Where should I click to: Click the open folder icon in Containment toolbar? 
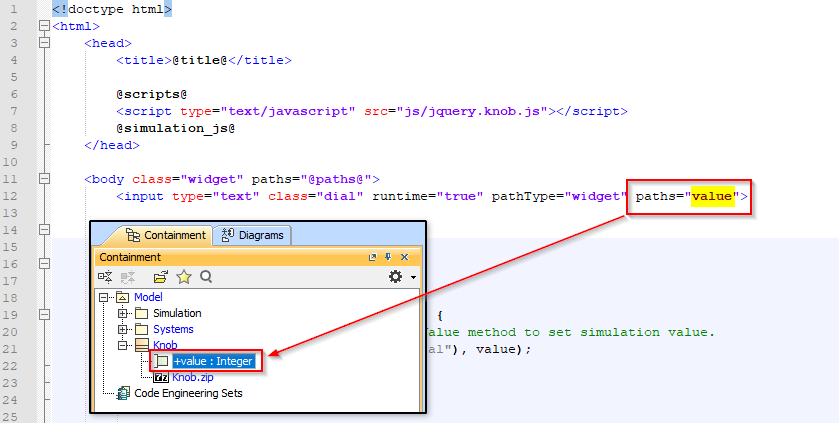pyautogui.click(x=161, y=277)
